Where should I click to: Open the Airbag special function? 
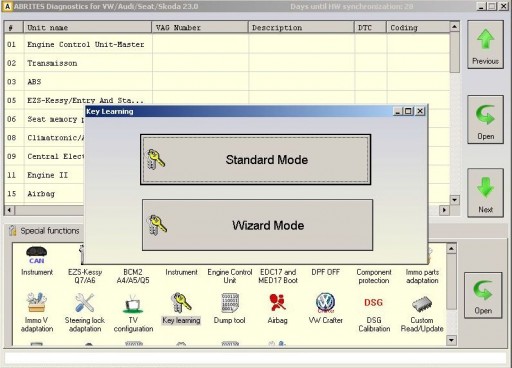coord(277,309)
